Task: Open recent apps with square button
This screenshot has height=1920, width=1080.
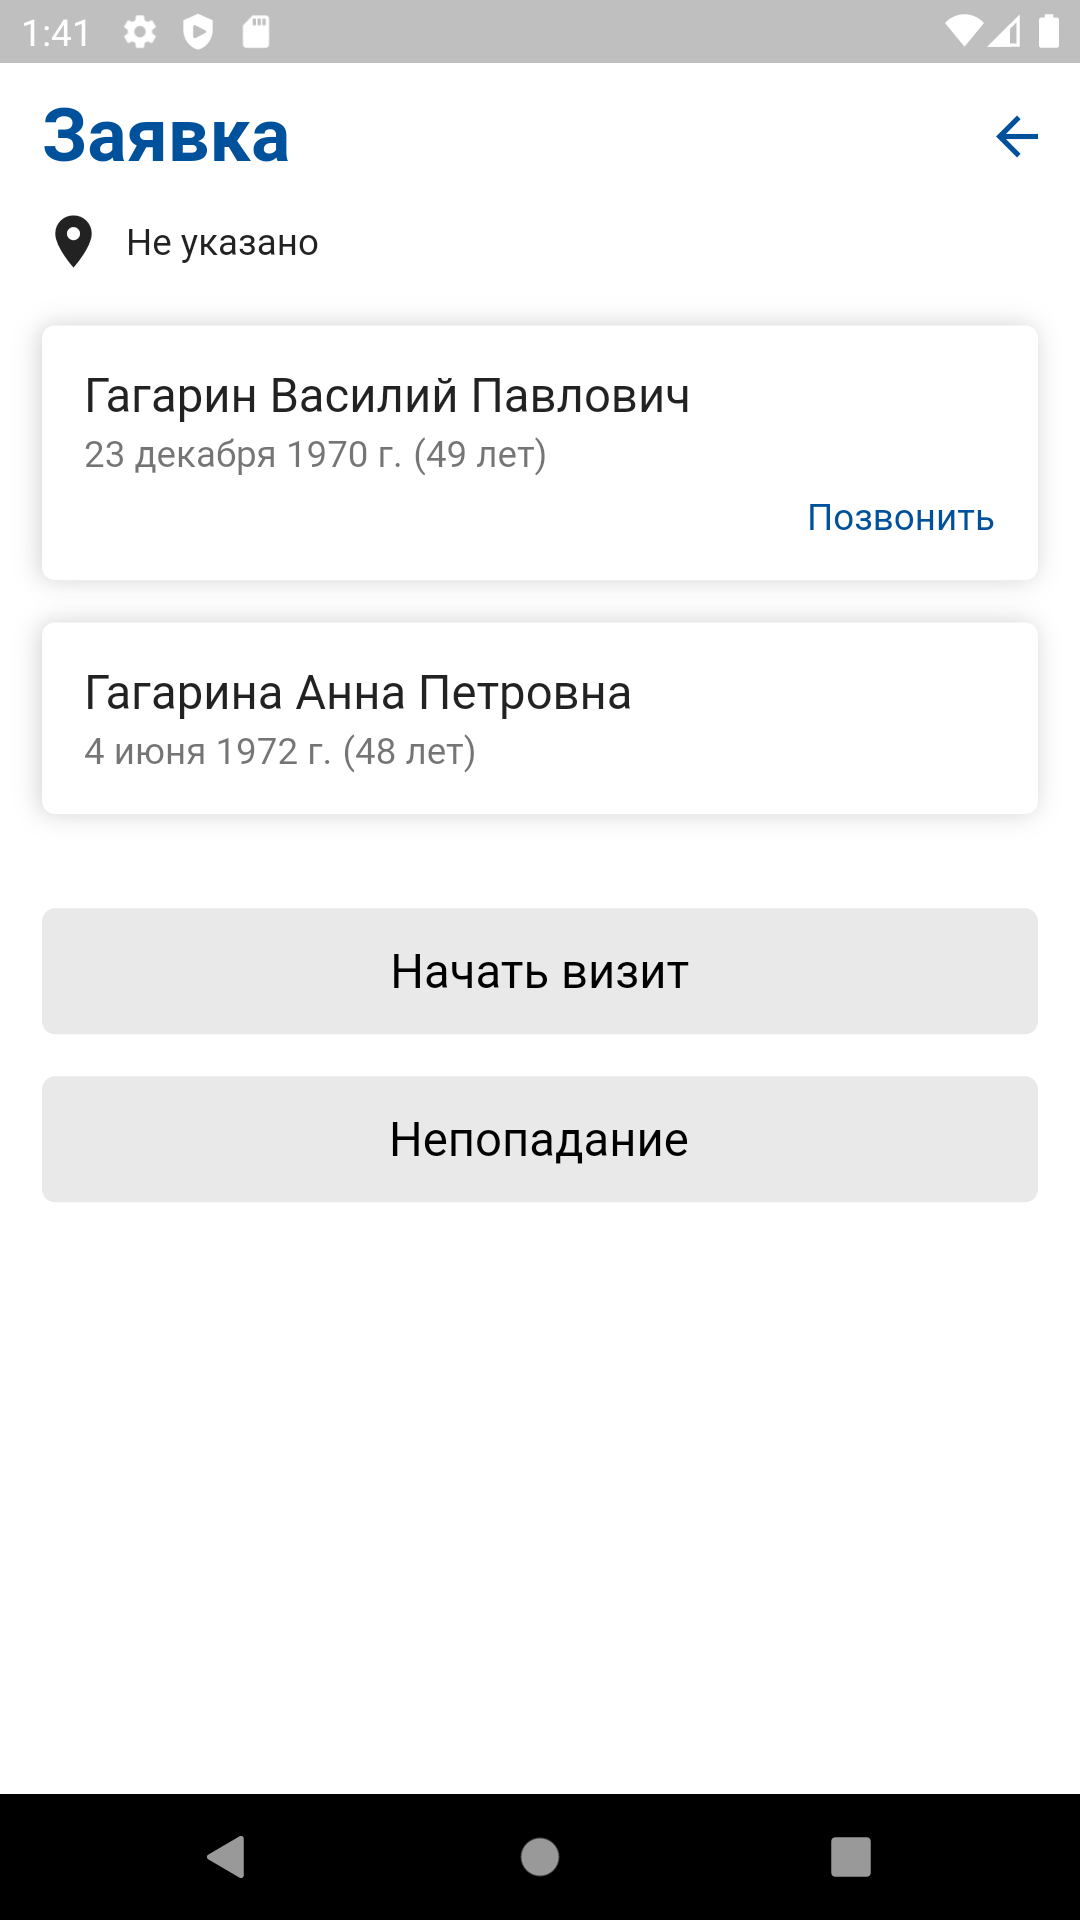Action: 850,1857
